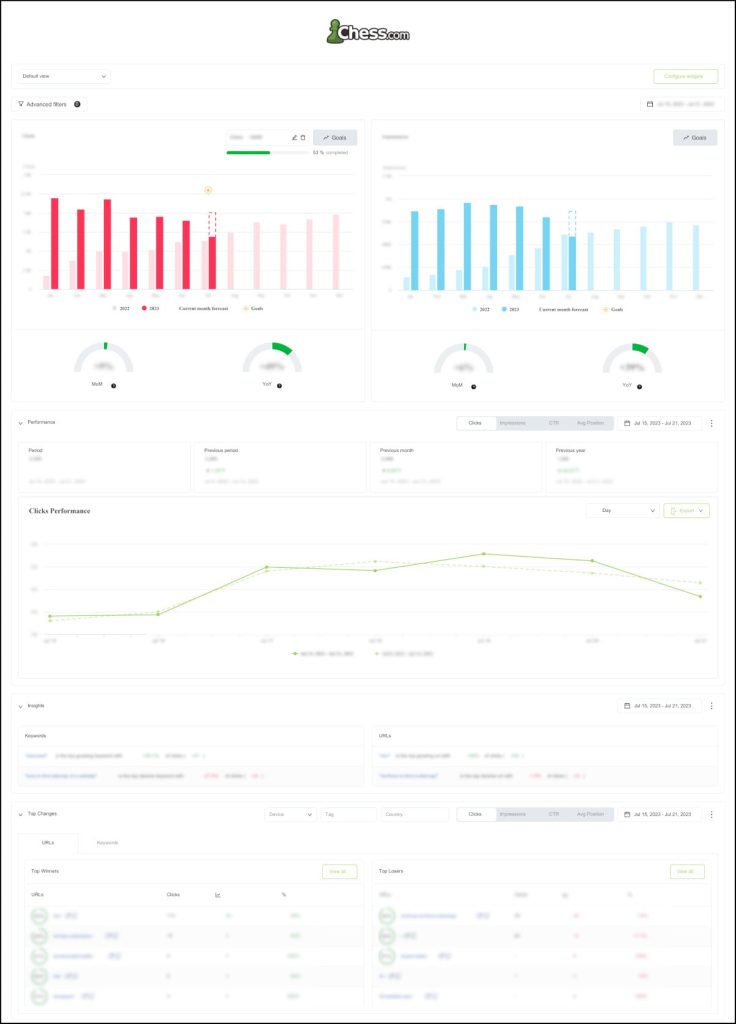
Task: Switch to URLs tab in Top Changes
Action: pos(48,843)
